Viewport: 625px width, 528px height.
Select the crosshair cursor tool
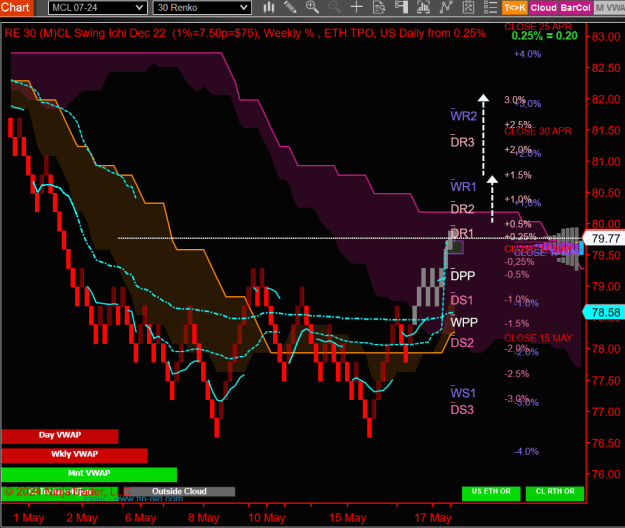tap(356, 7)
